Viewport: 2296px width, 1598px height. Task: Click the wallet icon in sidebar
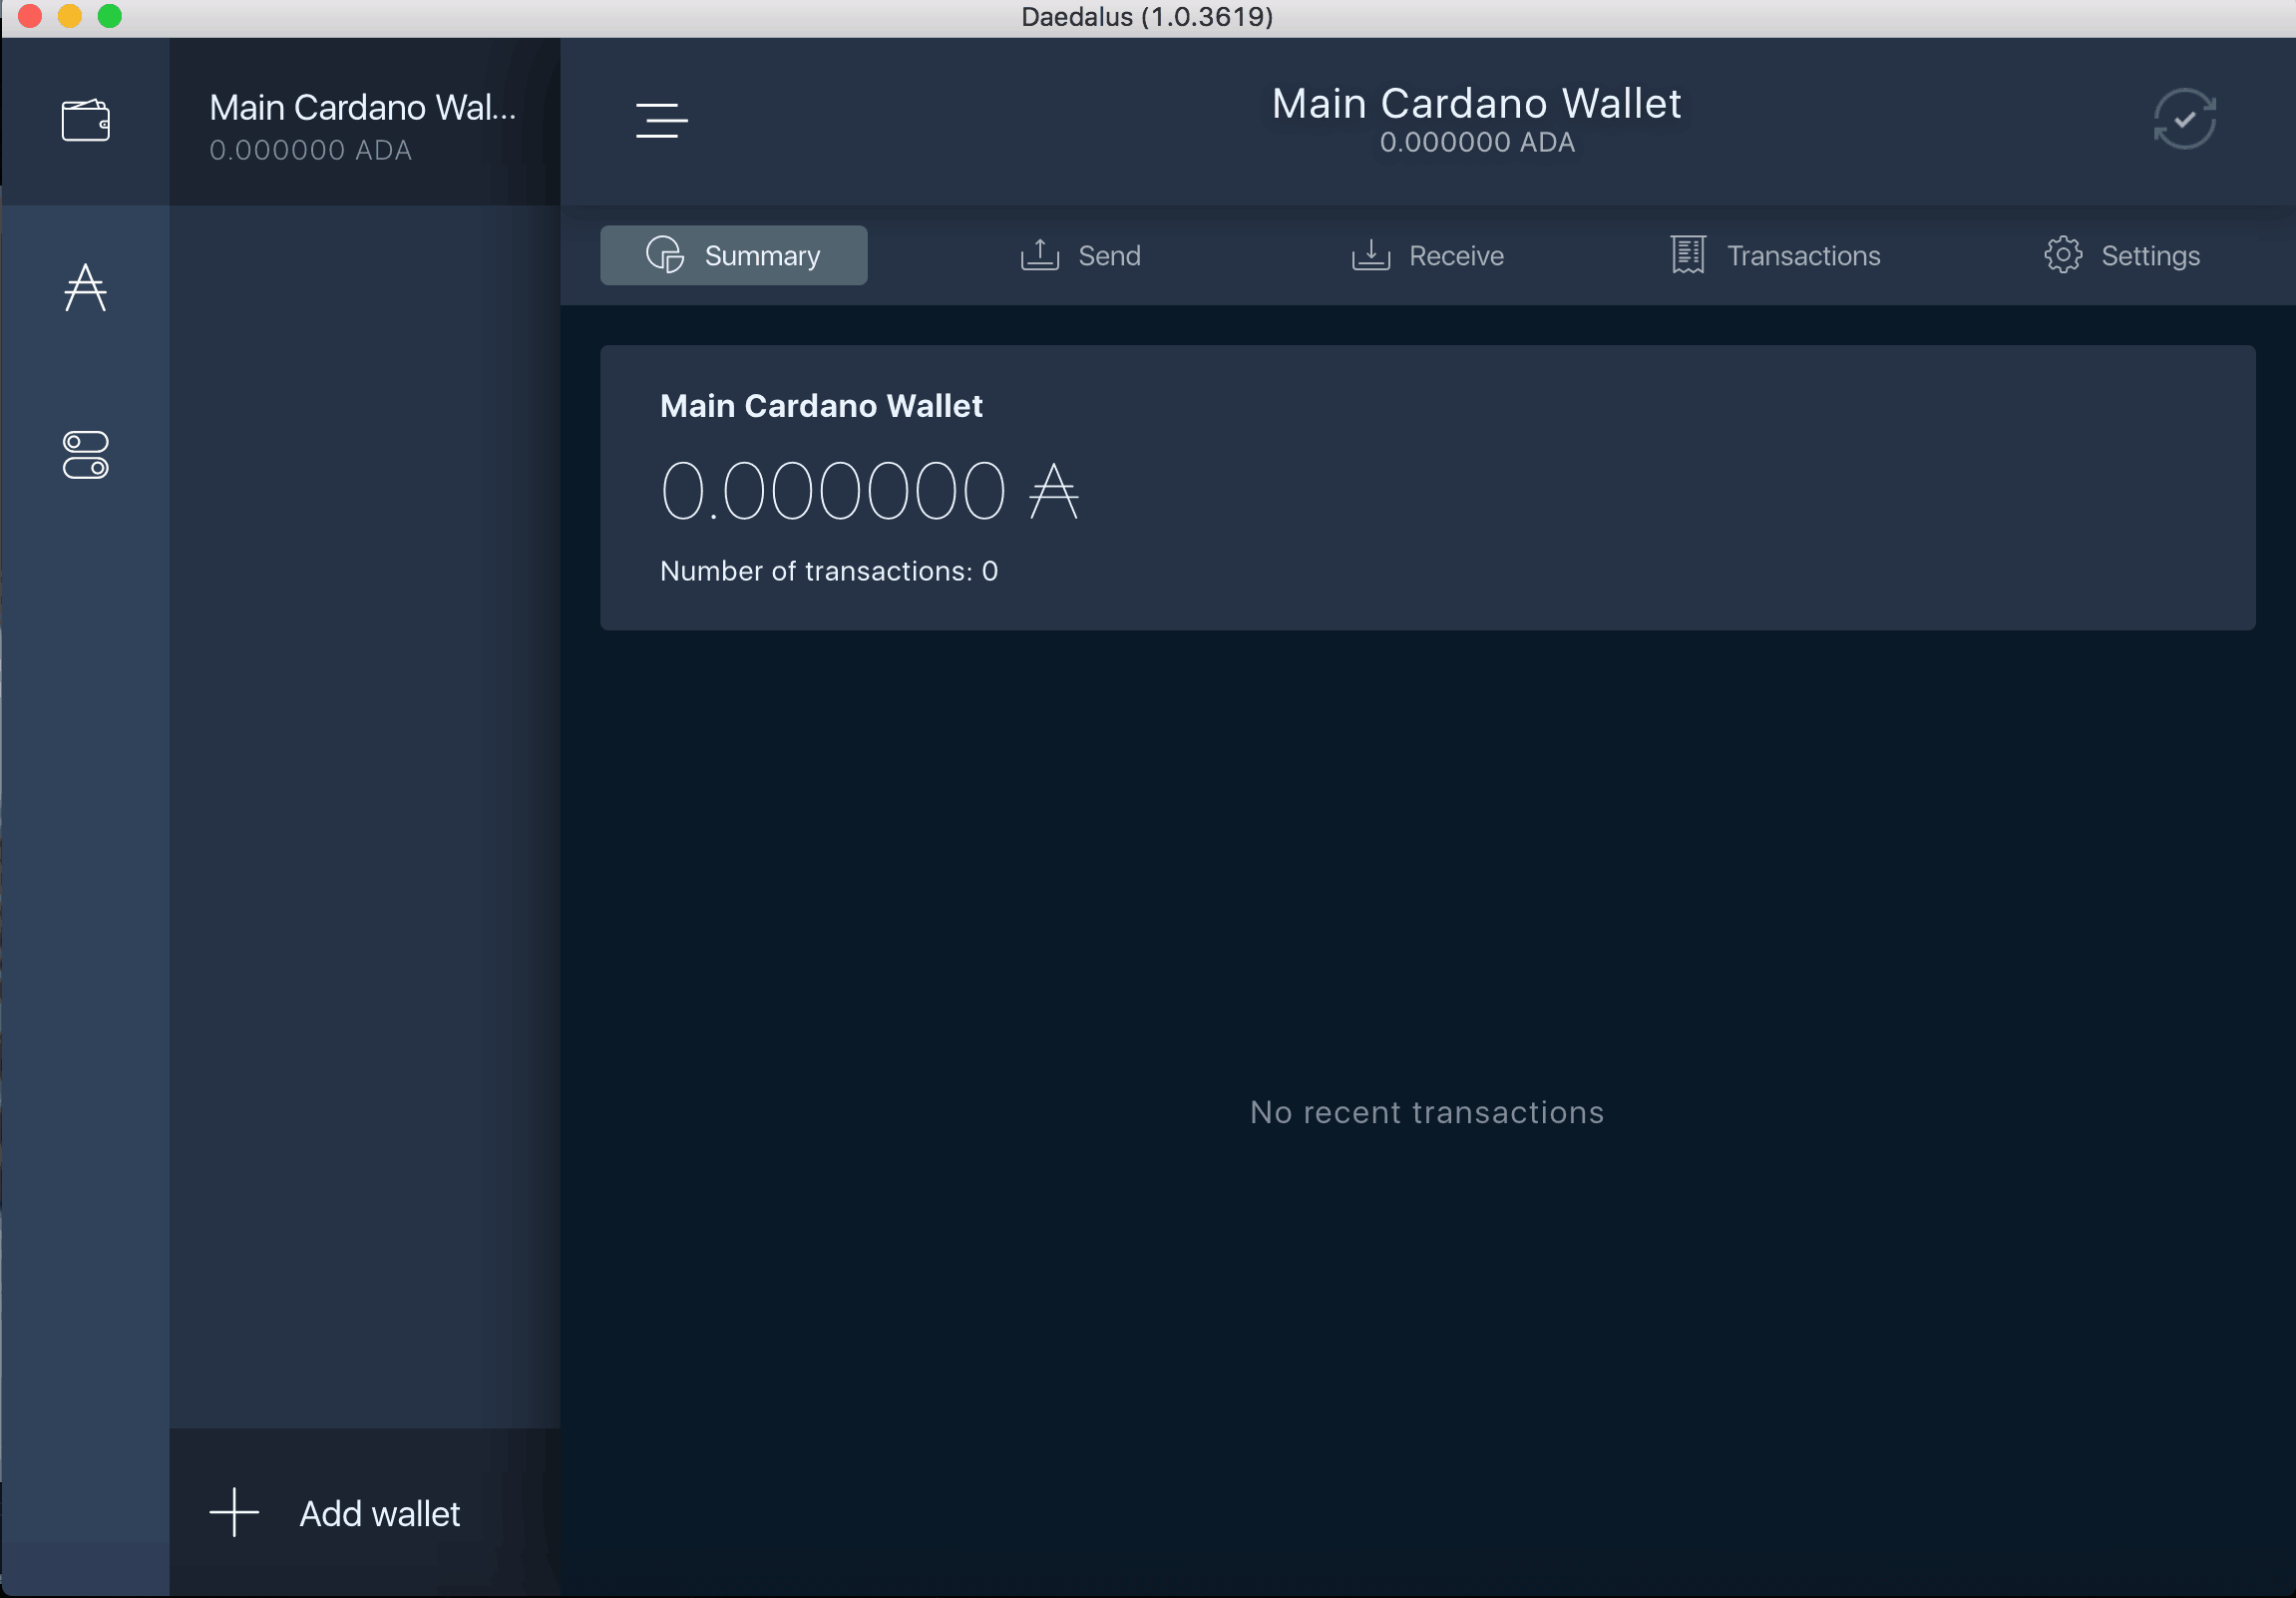86,119
